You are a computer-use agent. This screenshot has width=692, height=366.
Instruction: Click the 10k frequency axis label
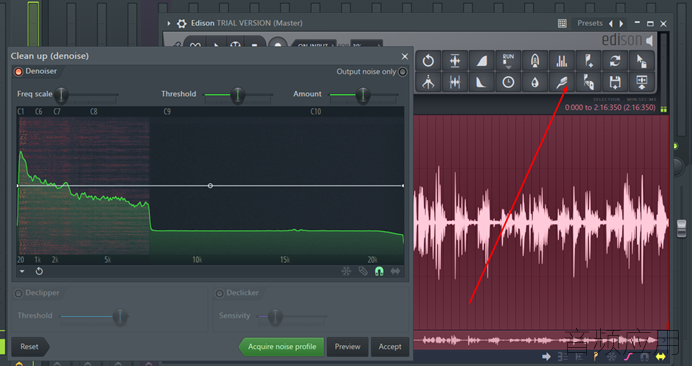click(x=197, y=260)
